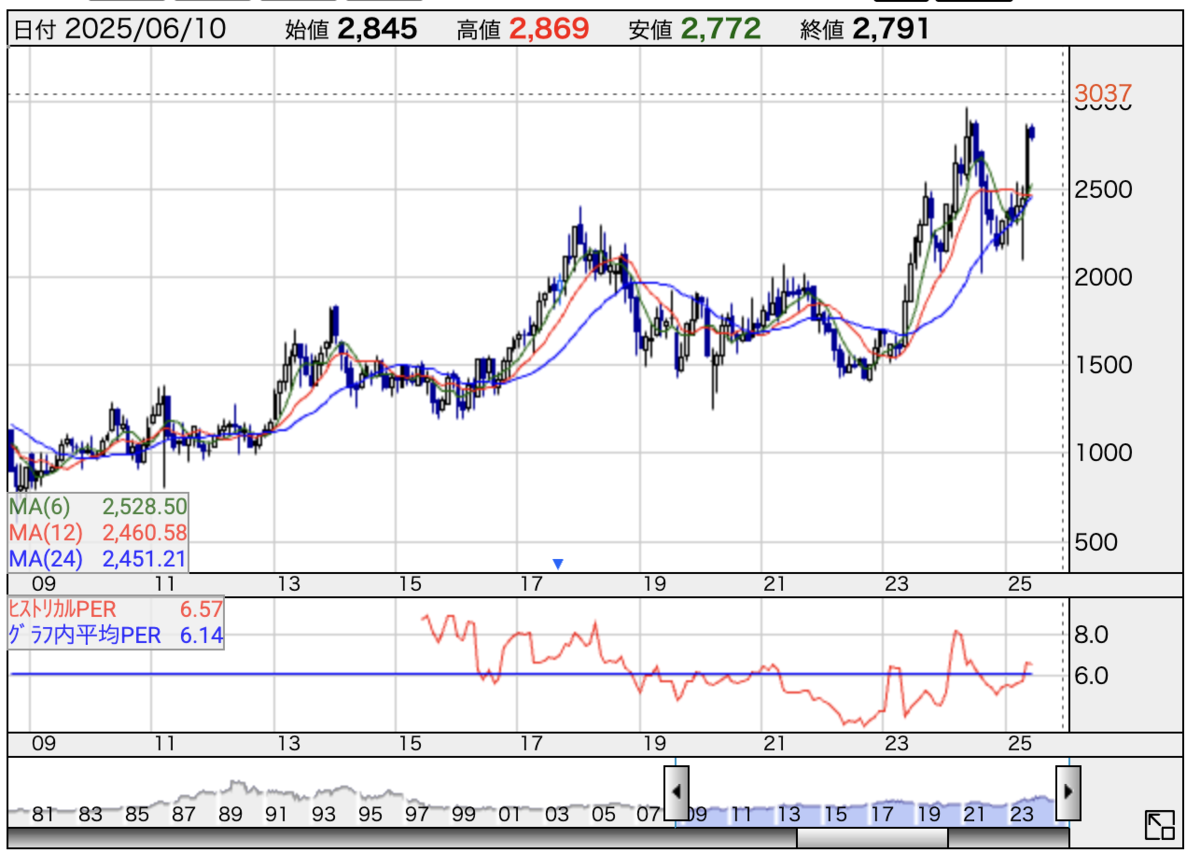Click the 高値 value 2,869

click(549, 30)
